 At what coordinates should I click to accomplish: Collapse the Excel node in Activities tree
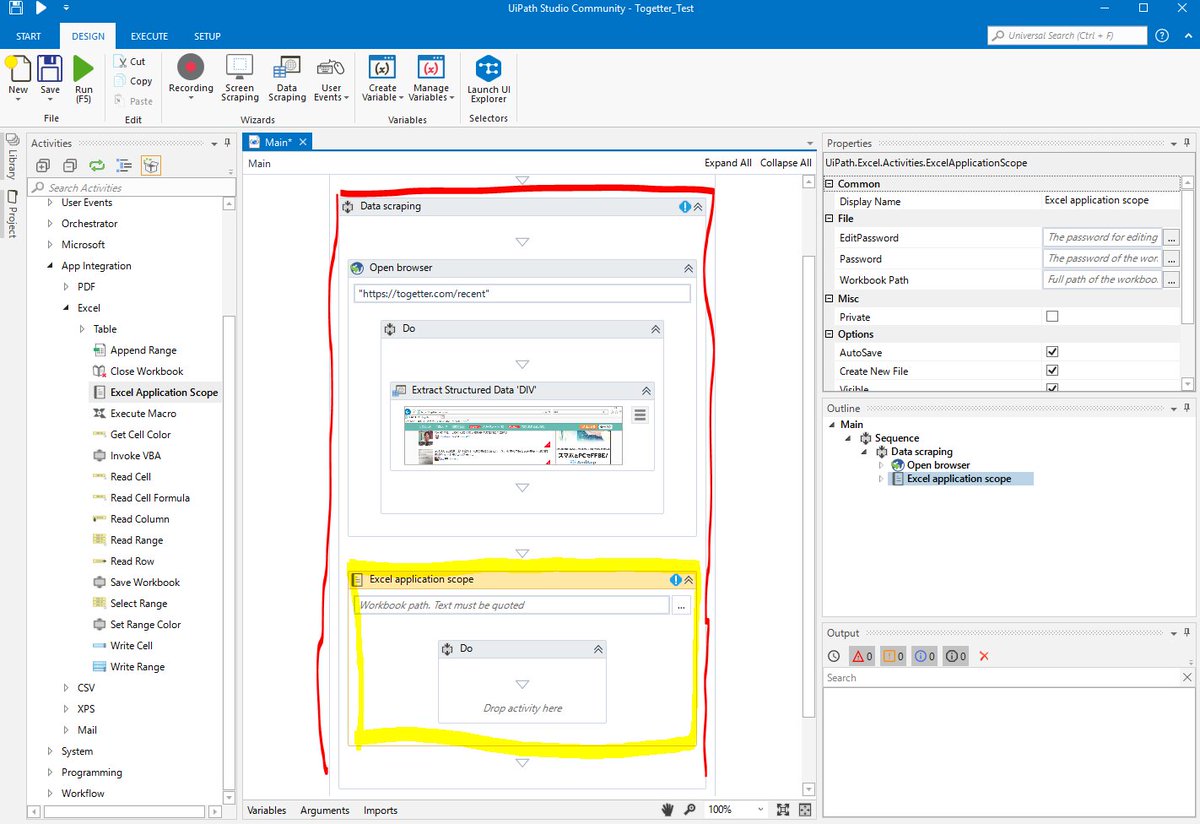click(x=67, y=308)
